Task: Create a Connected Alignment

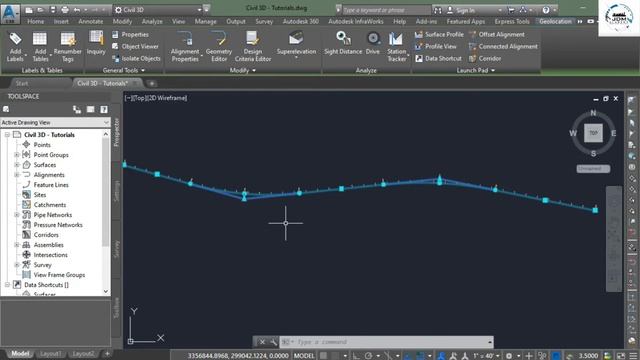Action: pyautogui.click(x=503, y=47)
